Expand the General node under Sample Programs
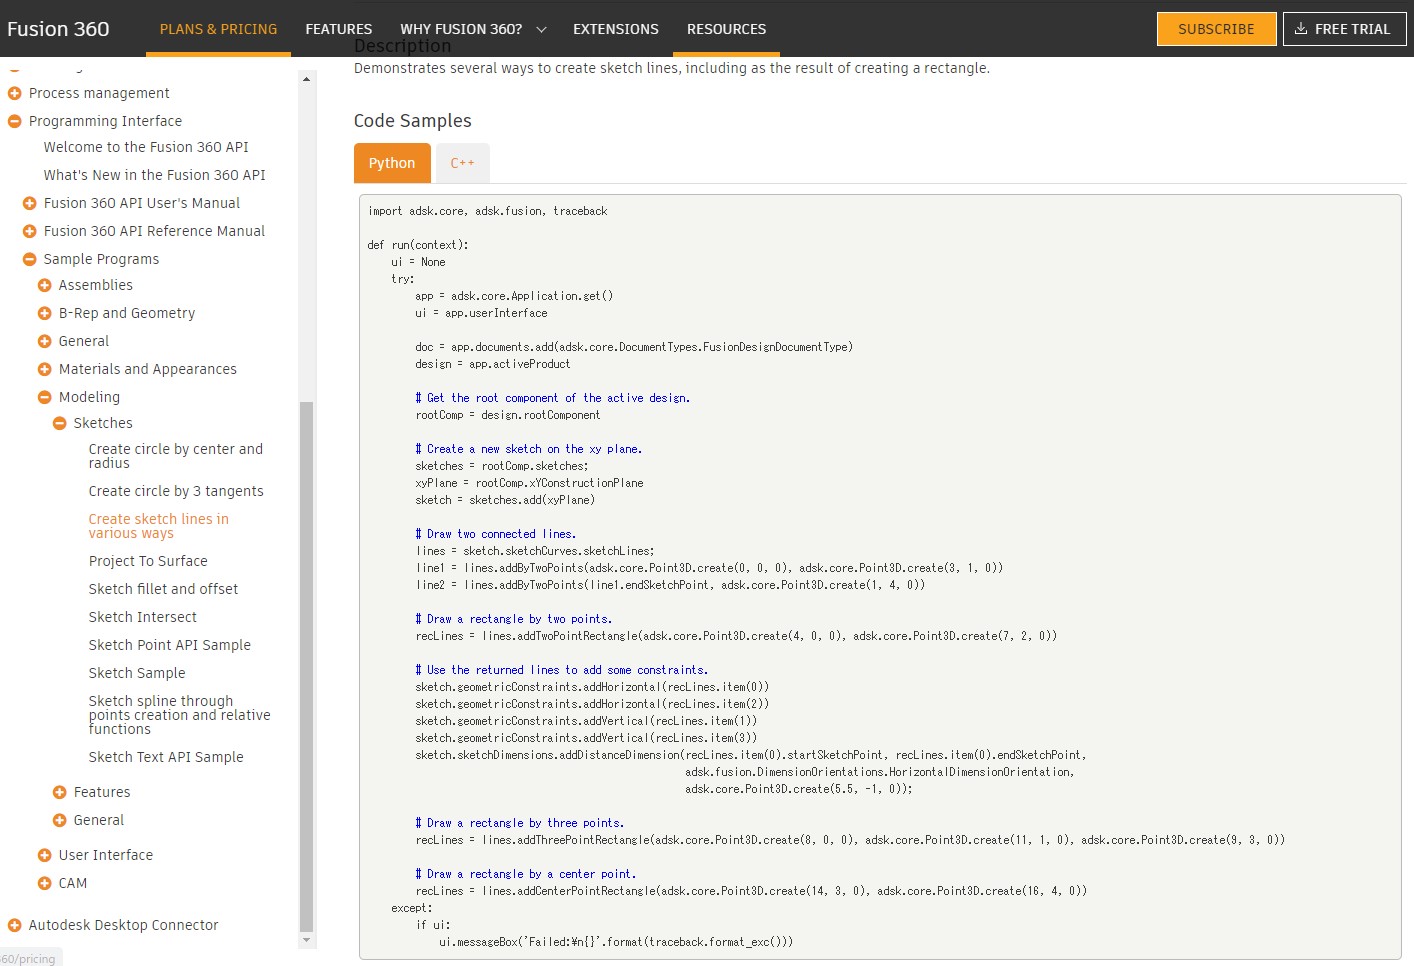 coord(45,341)
